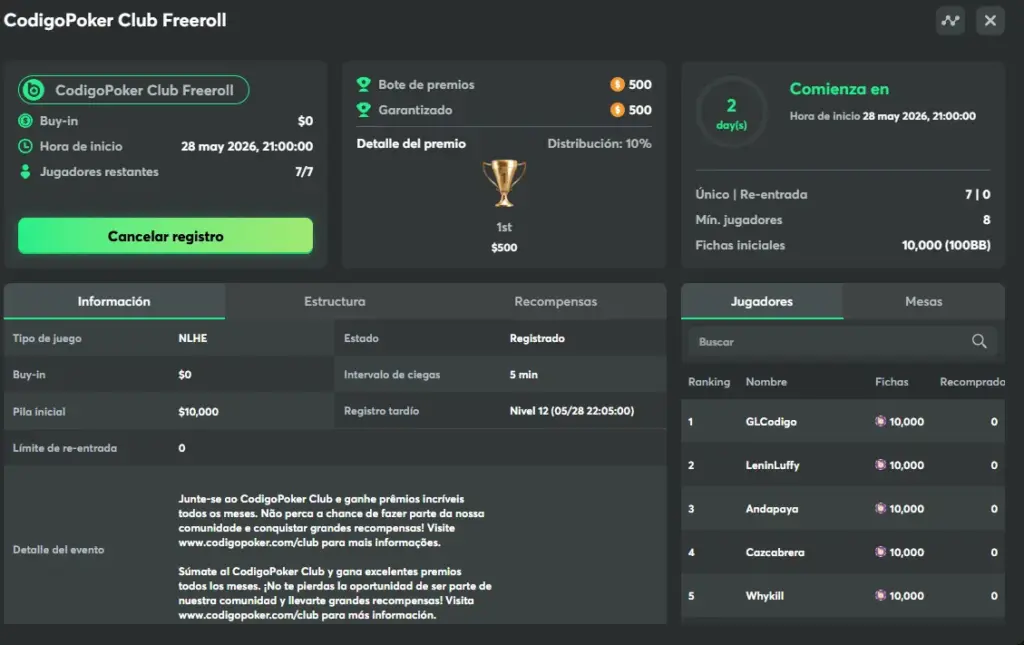Click the Mín. jugadores value 8

tap(987, 220)
